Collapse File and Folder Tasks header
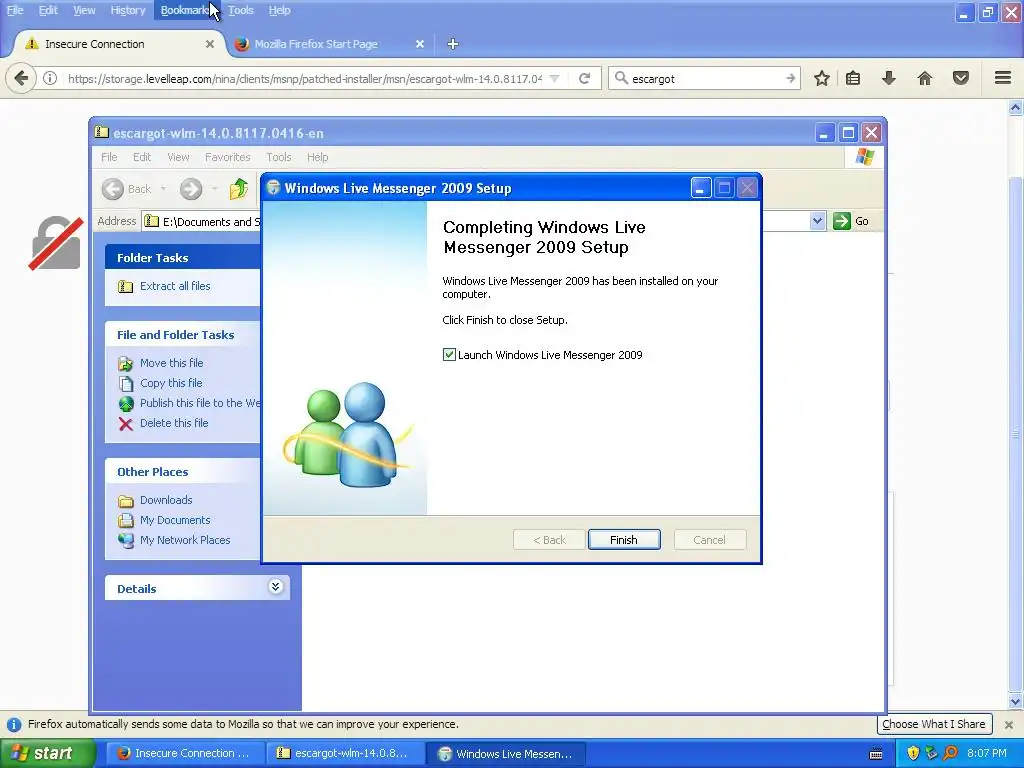The height and width of the screenshot is (768, 1024). [x=182, y=334]
